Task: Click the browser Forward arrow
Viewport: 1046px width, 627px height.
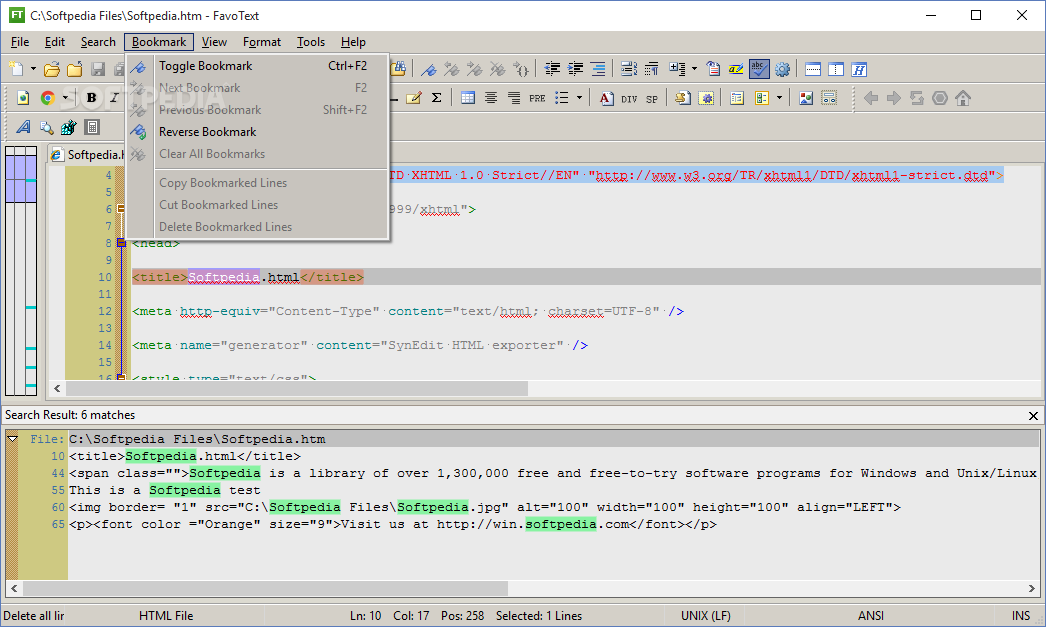Action: [x=893, y=98]
